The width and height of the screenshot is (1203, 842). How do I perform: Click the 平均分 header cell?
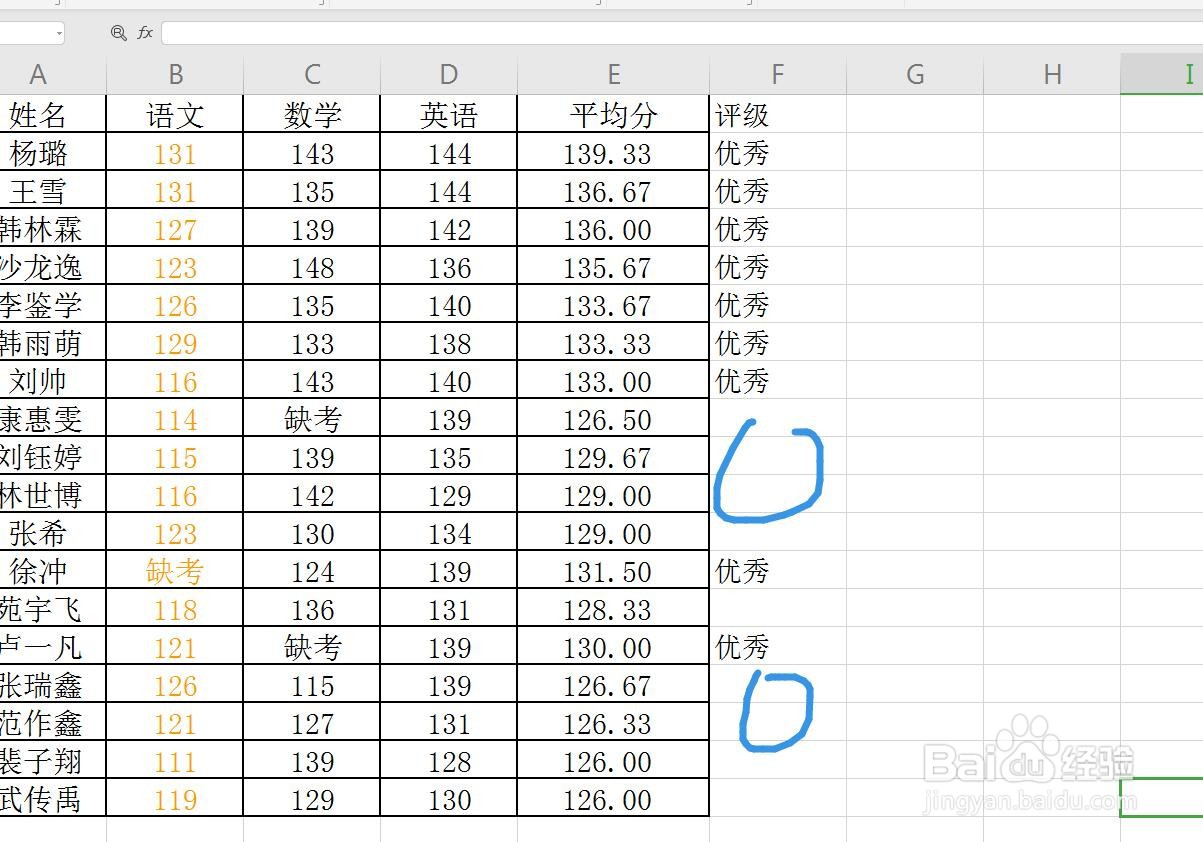pos(613,114)
